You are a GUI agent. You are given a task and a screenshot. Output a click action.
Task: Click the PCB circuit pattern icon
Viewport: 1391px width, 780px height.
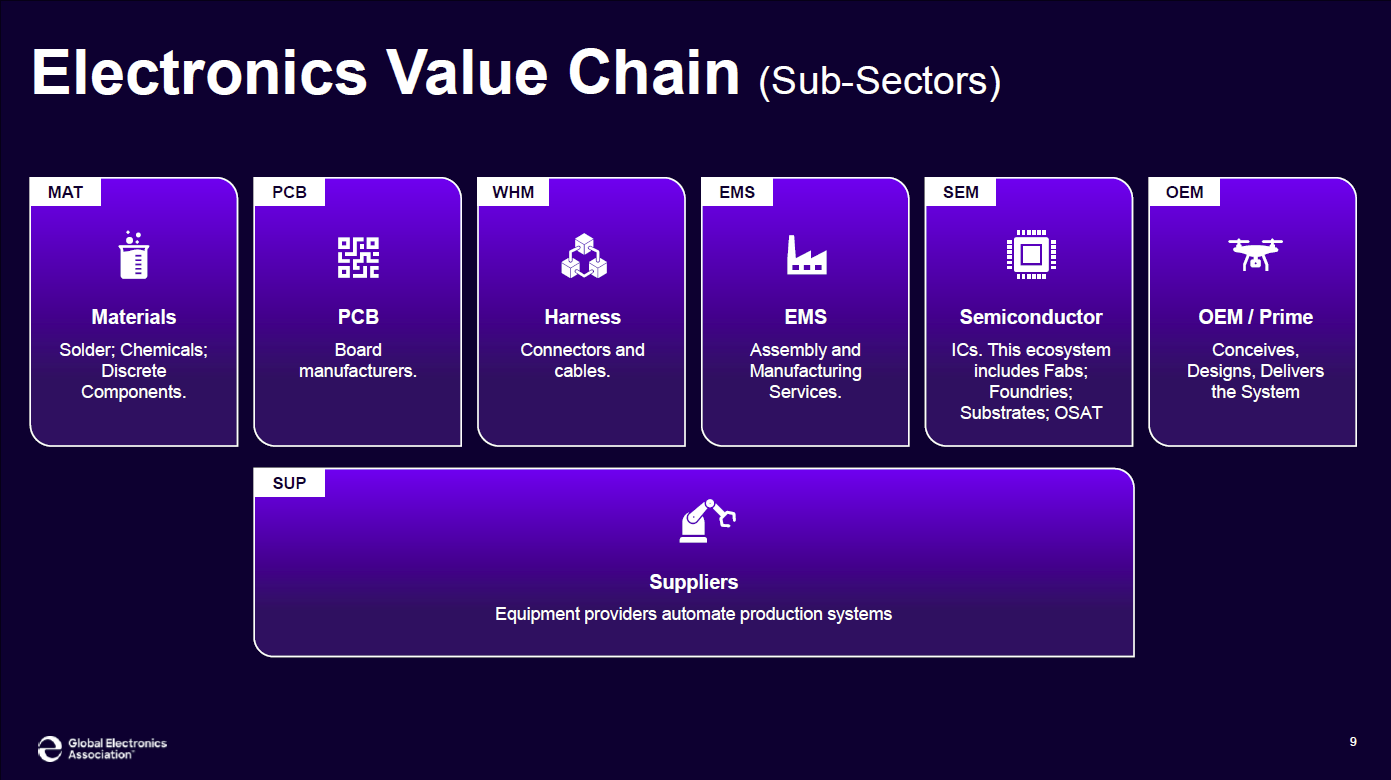(358, 257)
